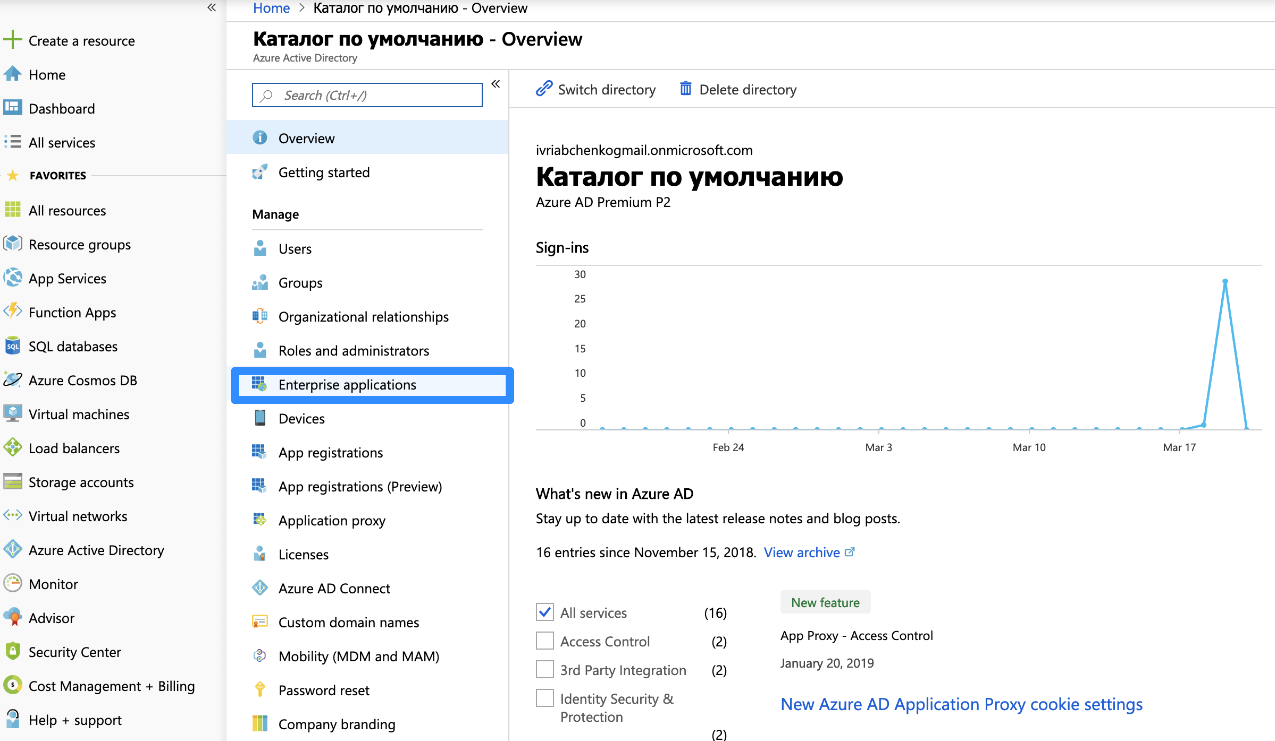1275x741 pixels.
Task: Click the View archive link
Action: pos(809,552)
